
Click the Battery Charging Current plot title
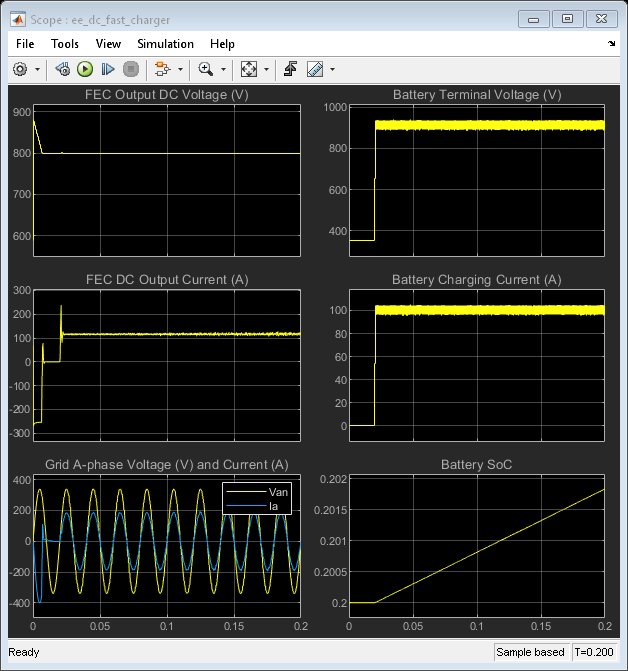(x=477, y=279)
